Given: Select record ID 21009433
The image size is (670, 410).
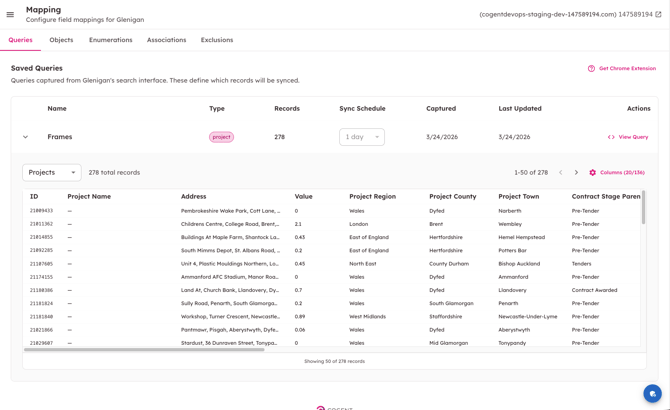Looking at the screenshot, I should click(41, 211).
